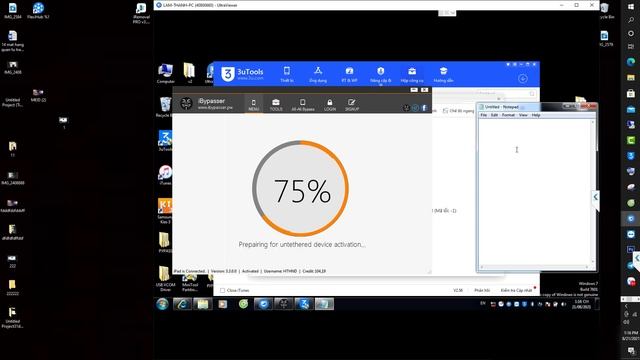Click the EN language indicator on the remote taskbar
640x360 pixels.
coord(483,304)
